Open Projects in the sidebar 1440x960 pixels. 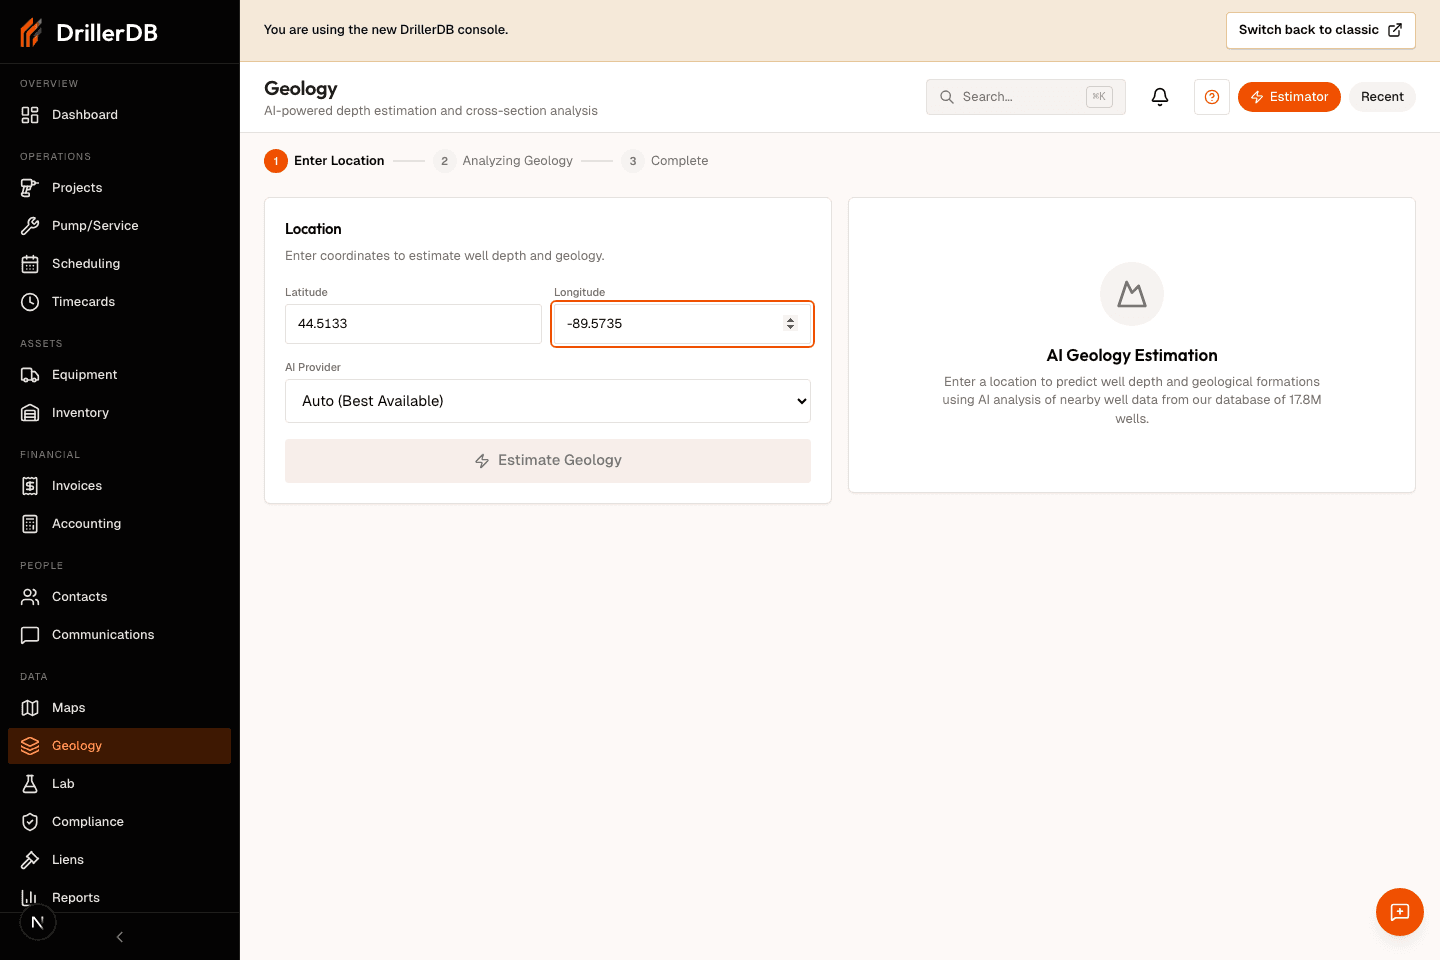pos(119,188)
